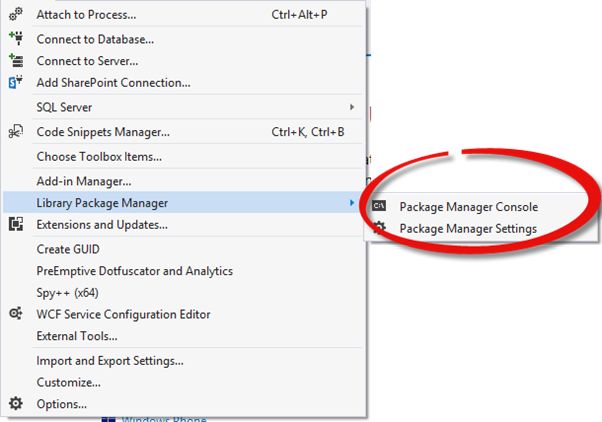The image size is (602, 422).
Task: Click the Package Manager Console icon
Action: pyautogui.click(x=379, y=207)
